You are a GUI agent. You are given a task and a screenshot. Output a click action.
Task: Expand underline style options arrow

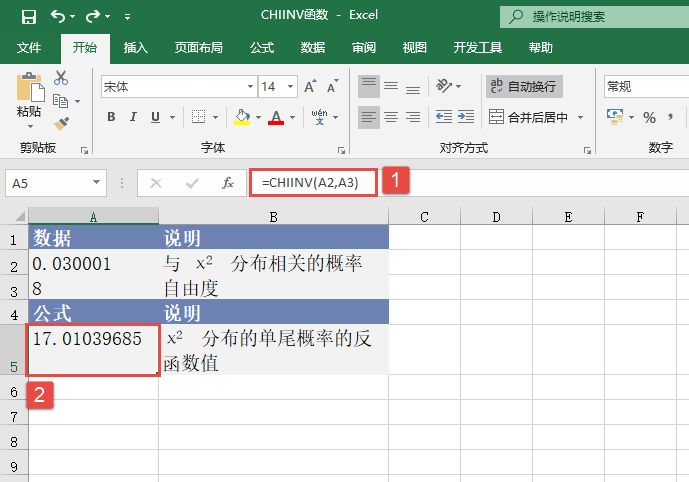[172, 117]
